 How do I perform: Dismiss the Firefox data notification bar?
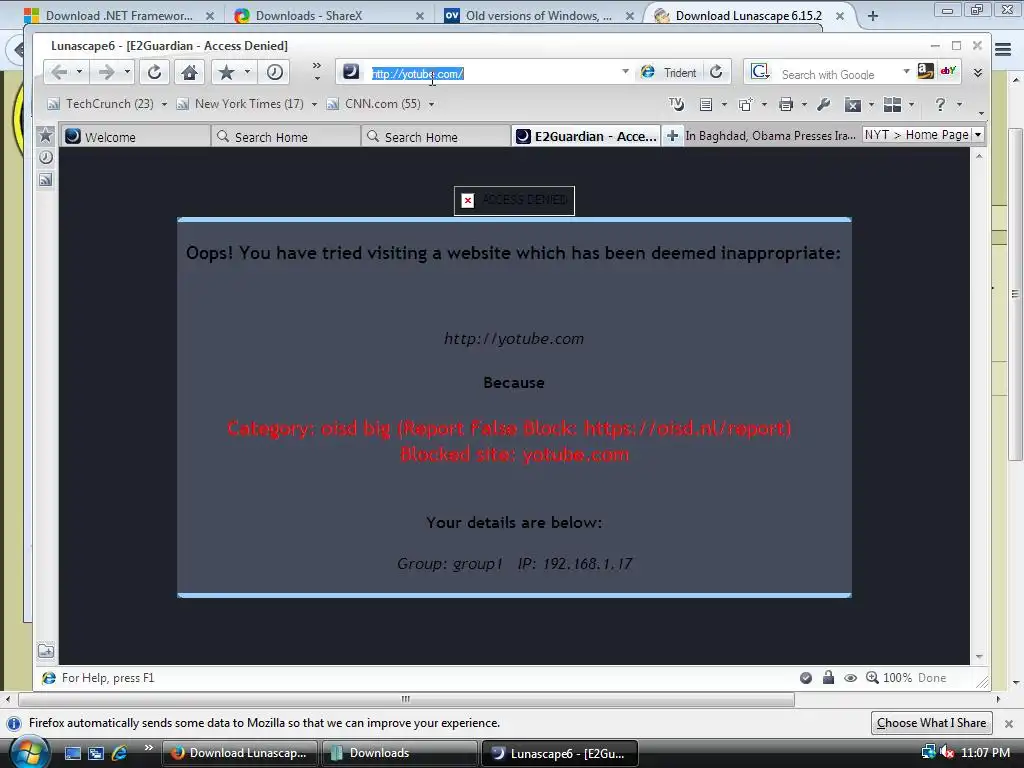[1008, 724]
